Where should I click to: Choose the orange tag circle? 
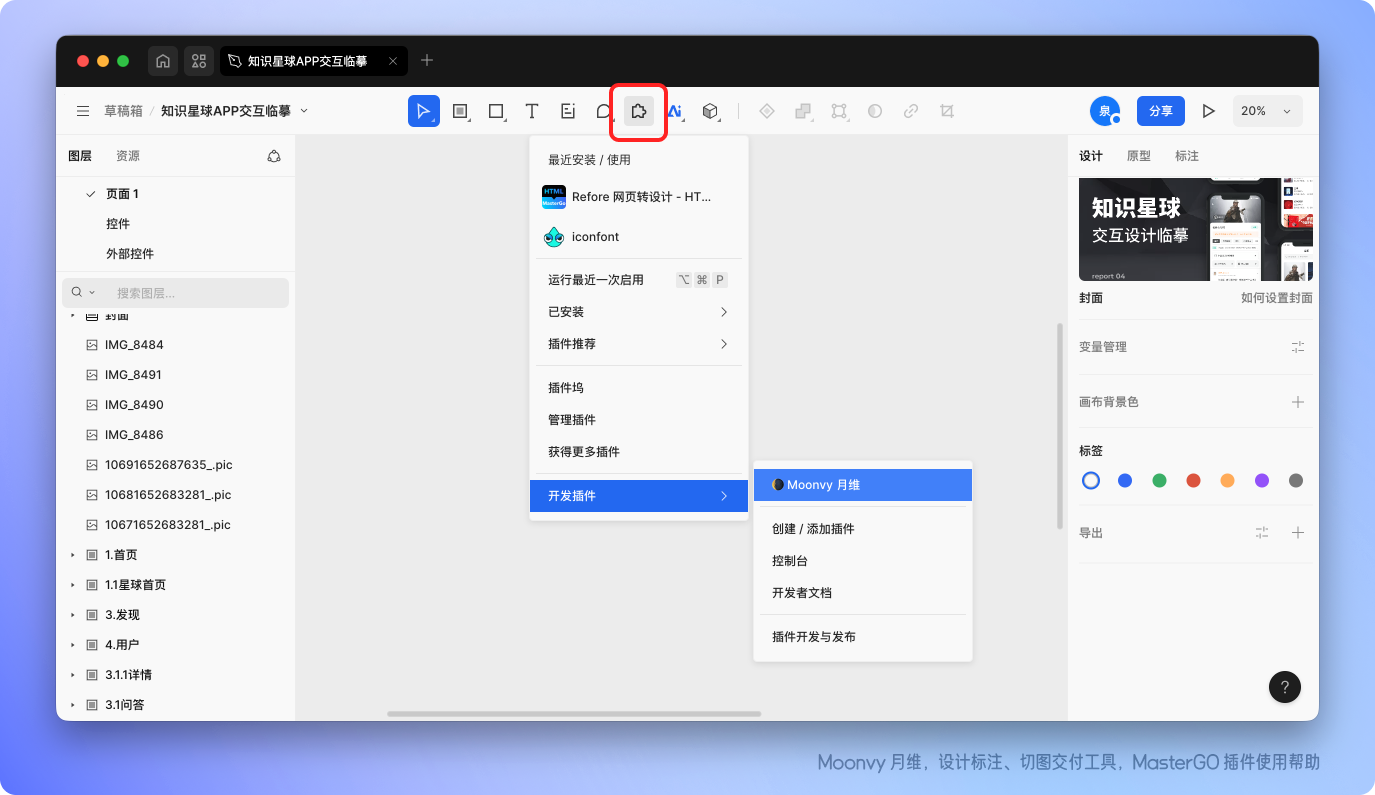1228,481
